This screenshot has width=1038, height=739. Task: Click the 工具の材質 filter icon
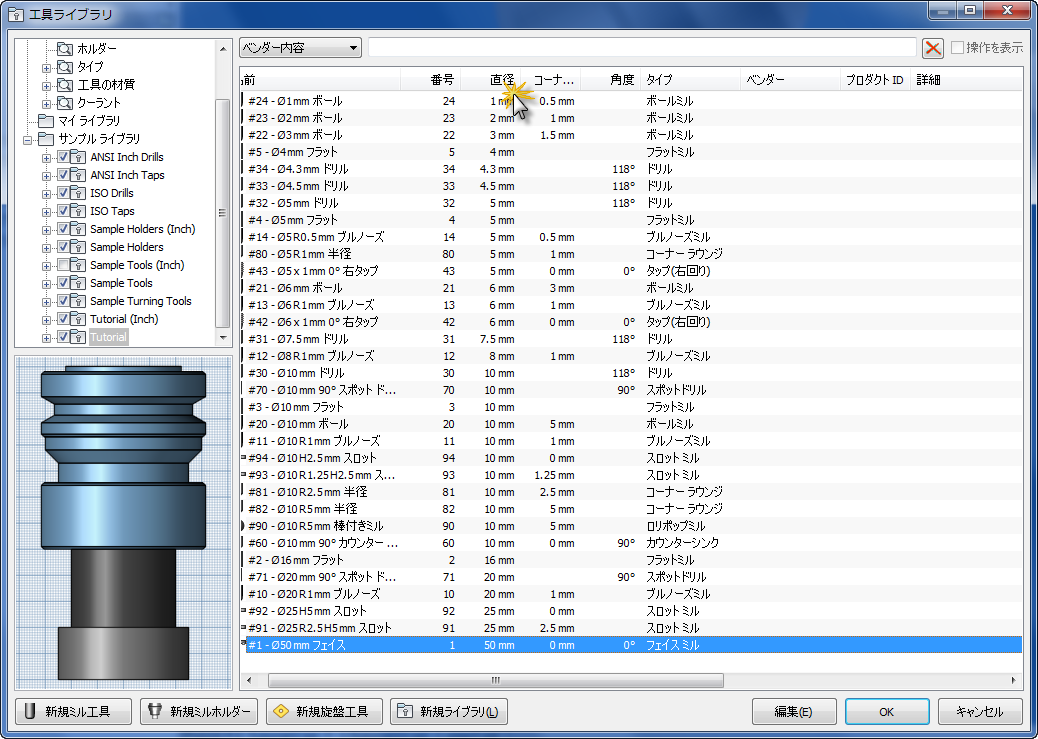click(65, 84)
